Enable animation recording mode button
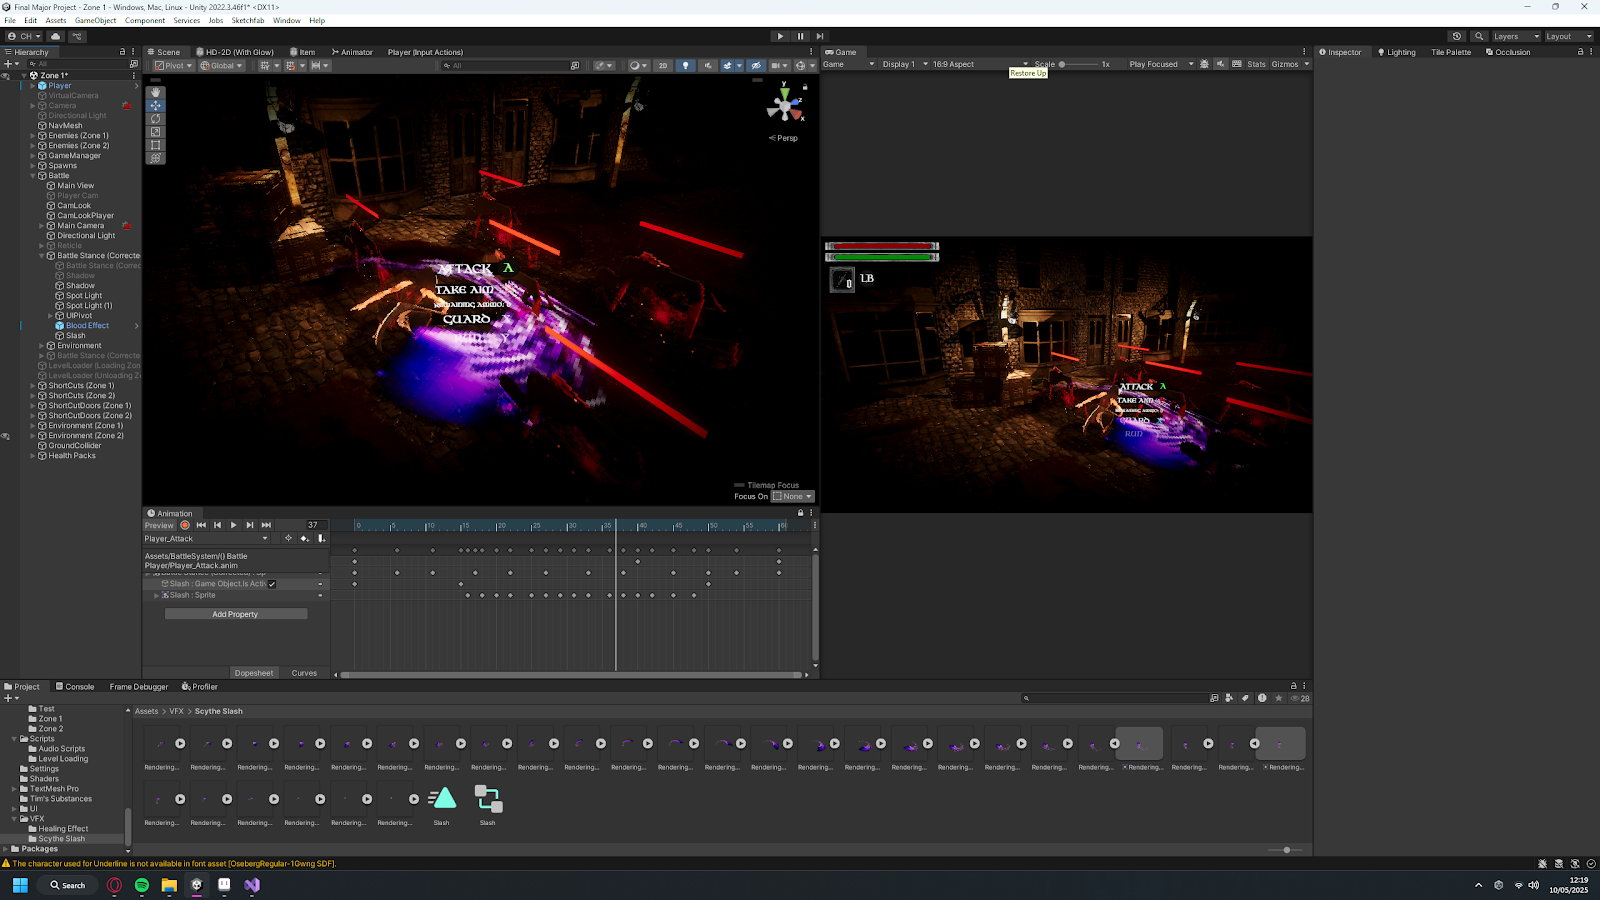The image size is (1600, 900). click(x=185, y=525)
